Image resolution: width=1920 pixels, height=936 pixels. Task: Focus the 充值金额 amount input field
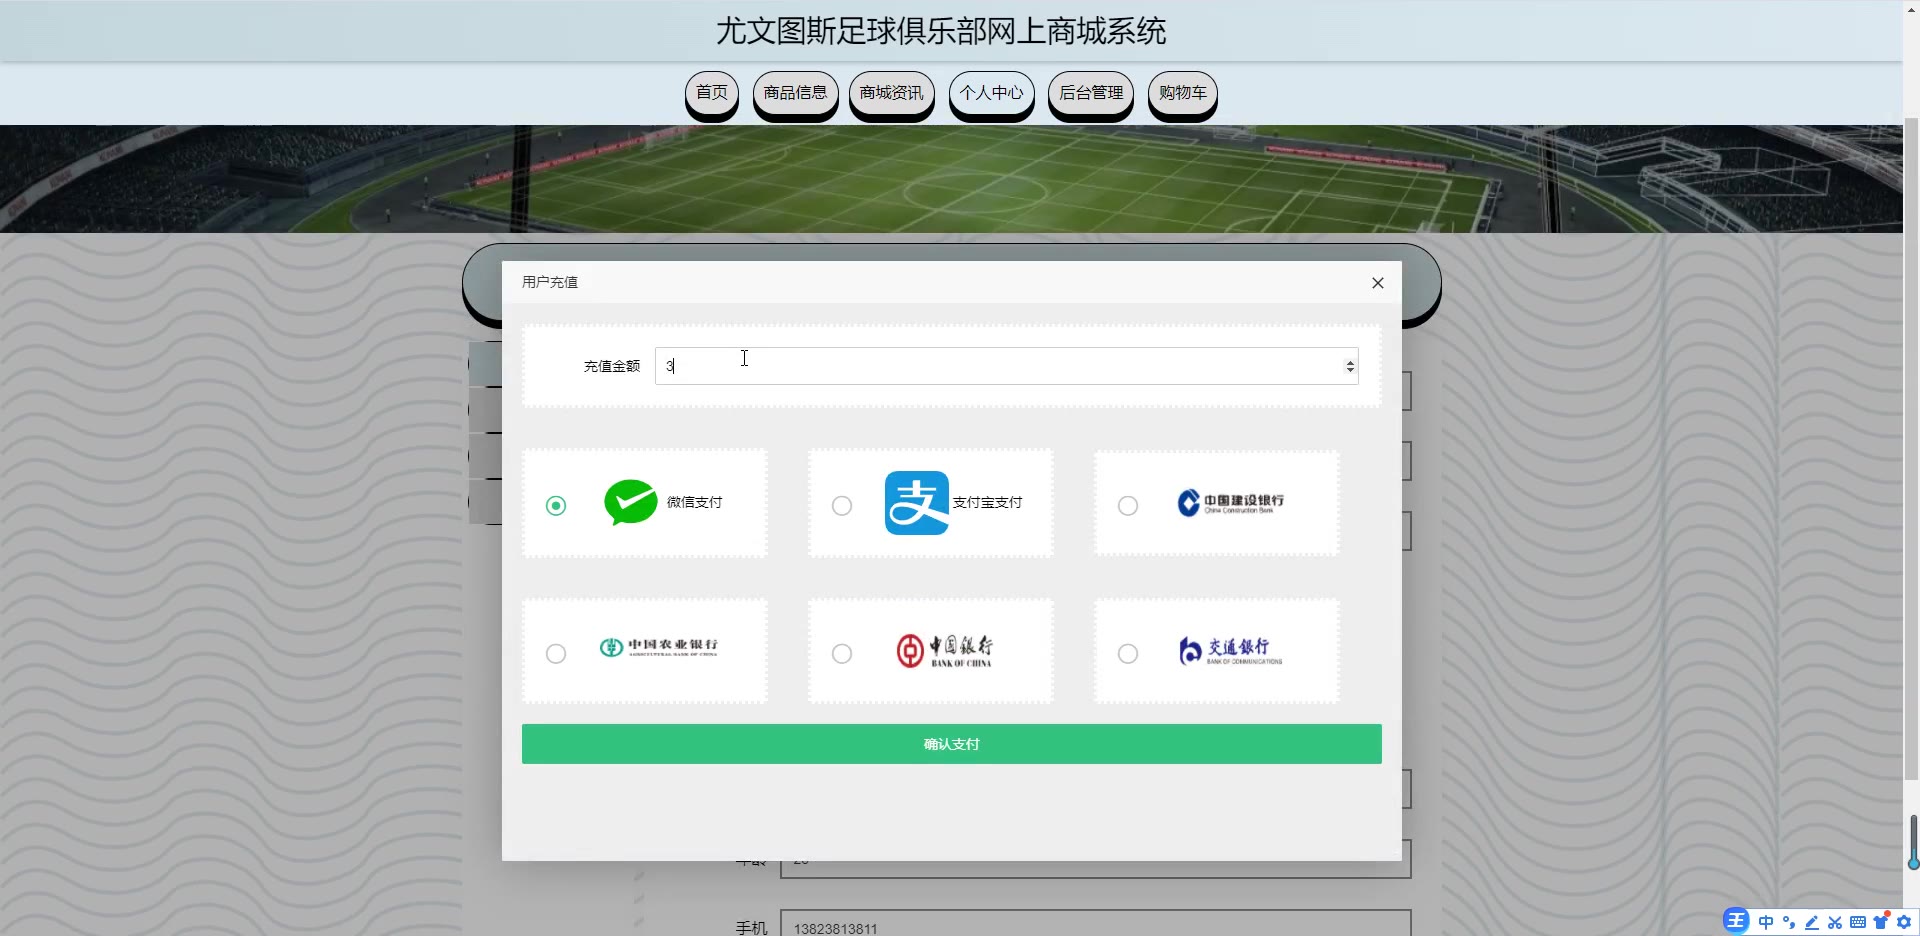click(x=1006, y=366)
